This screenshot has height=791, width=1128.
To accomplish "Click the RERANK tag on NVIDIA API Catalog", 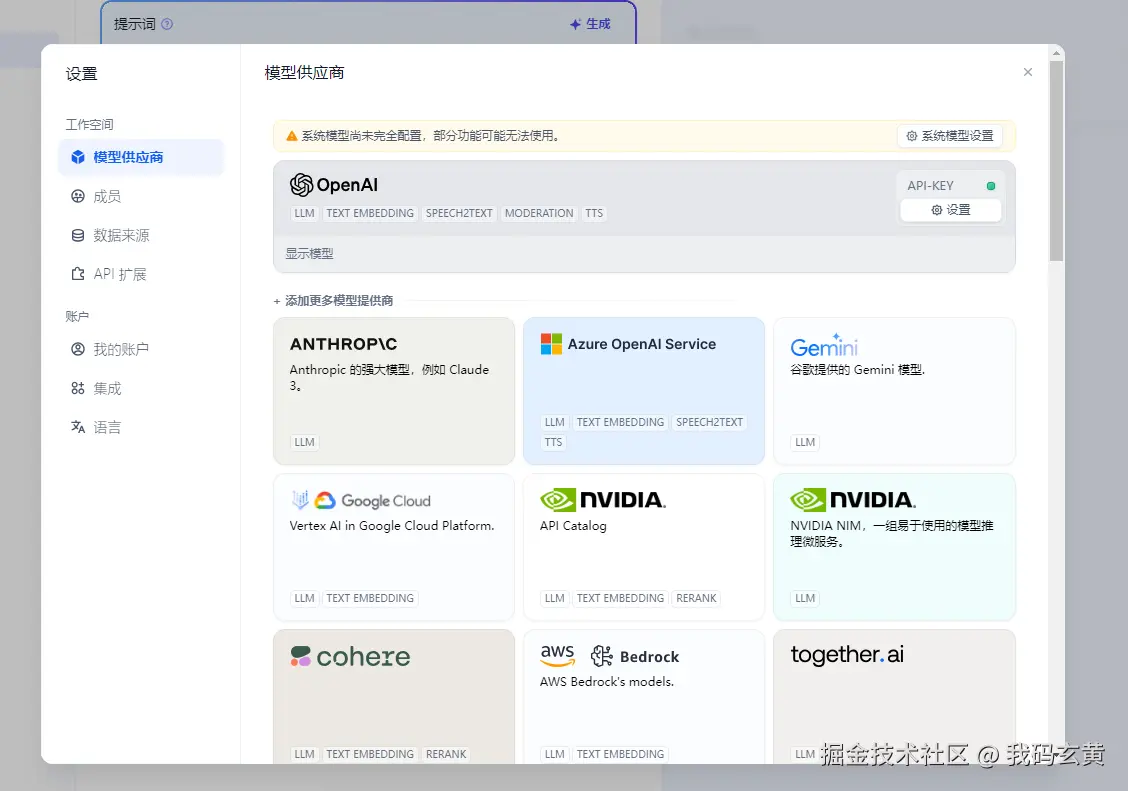I will coord(696,598).
